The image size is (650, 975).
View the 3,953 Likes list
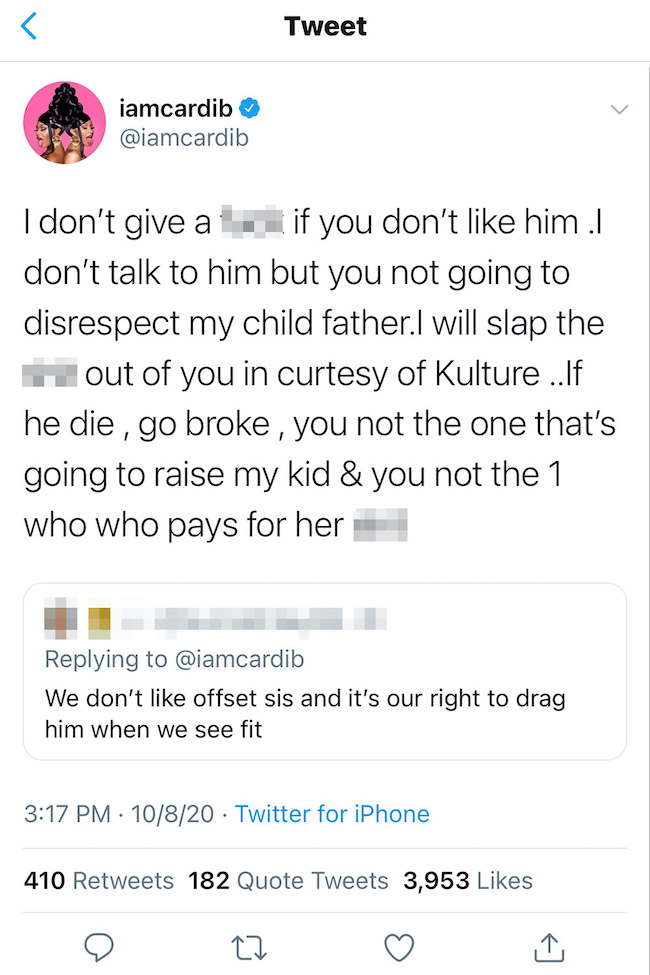[x=467, y=880]
